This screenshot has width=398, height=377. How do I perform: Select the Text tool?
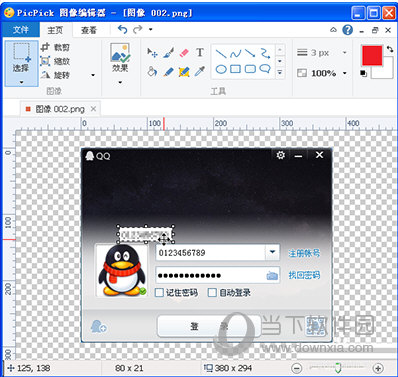coord(200,52)
